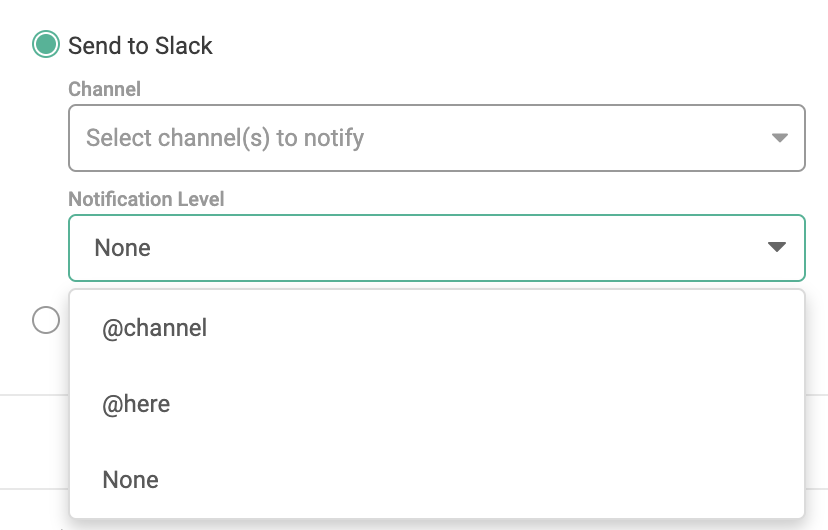Open the Channel dropdown arrow
This screenshot has width=828, height=530.
pyautogui.click(x=780, y=138)
